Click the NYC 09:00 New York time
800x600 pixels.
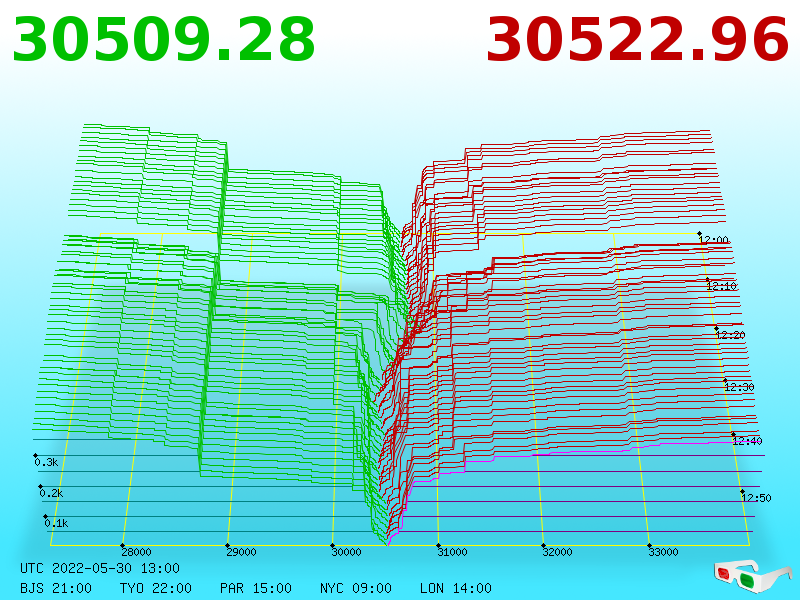[x=356, y=588]
